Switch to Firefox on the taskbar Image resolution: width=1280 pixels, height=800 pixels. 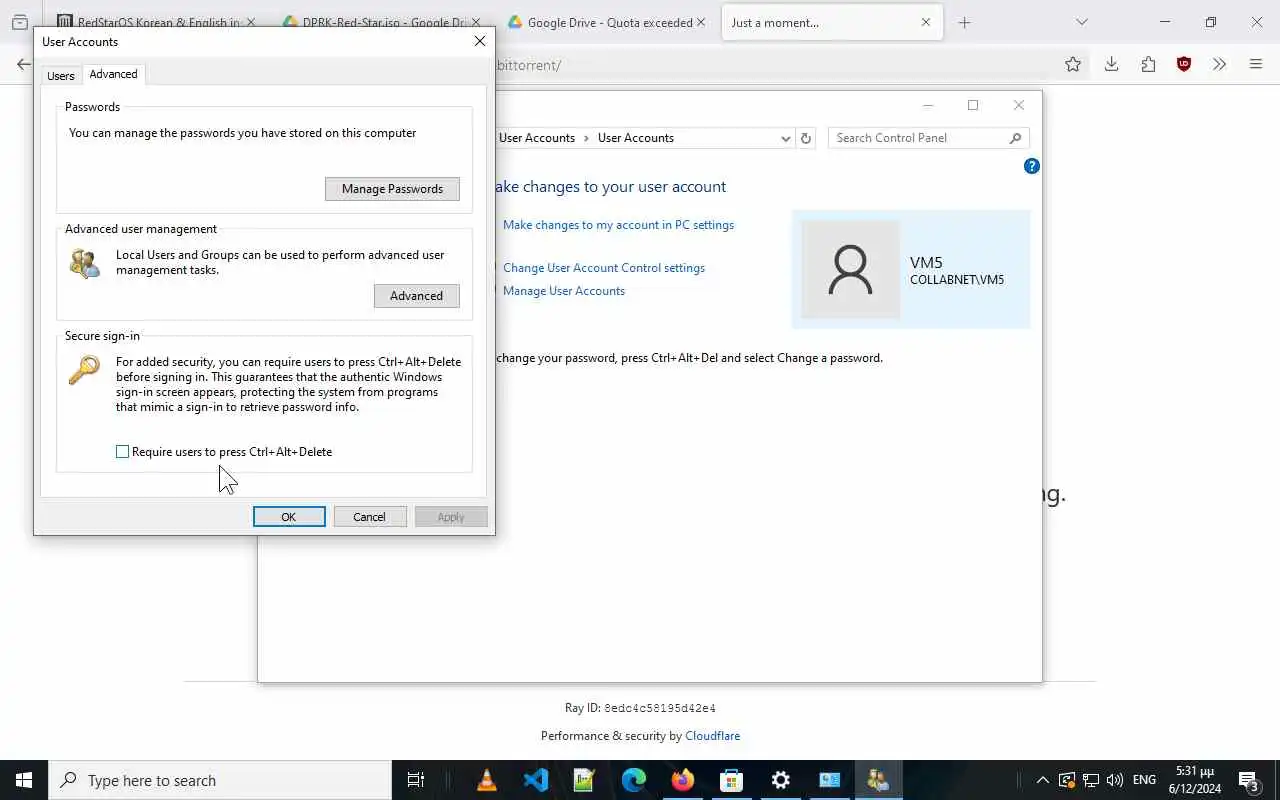(683, 780)
